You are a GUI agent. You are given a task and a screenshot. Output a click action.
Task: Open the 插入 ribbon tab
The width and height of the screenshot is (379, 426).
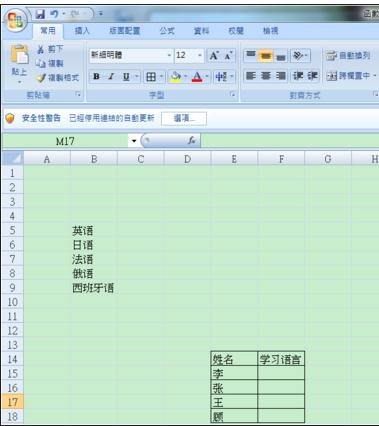[x=82, y=31]
